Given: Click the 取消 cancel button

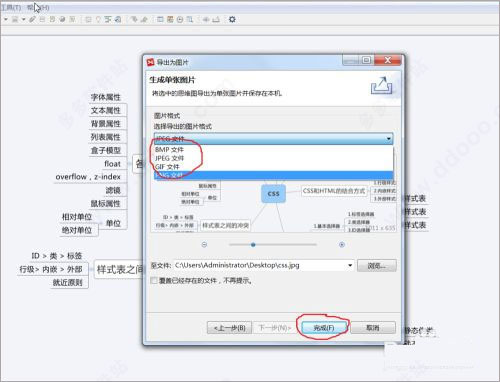Looking at the screenshot, I should tap(373, 328).
